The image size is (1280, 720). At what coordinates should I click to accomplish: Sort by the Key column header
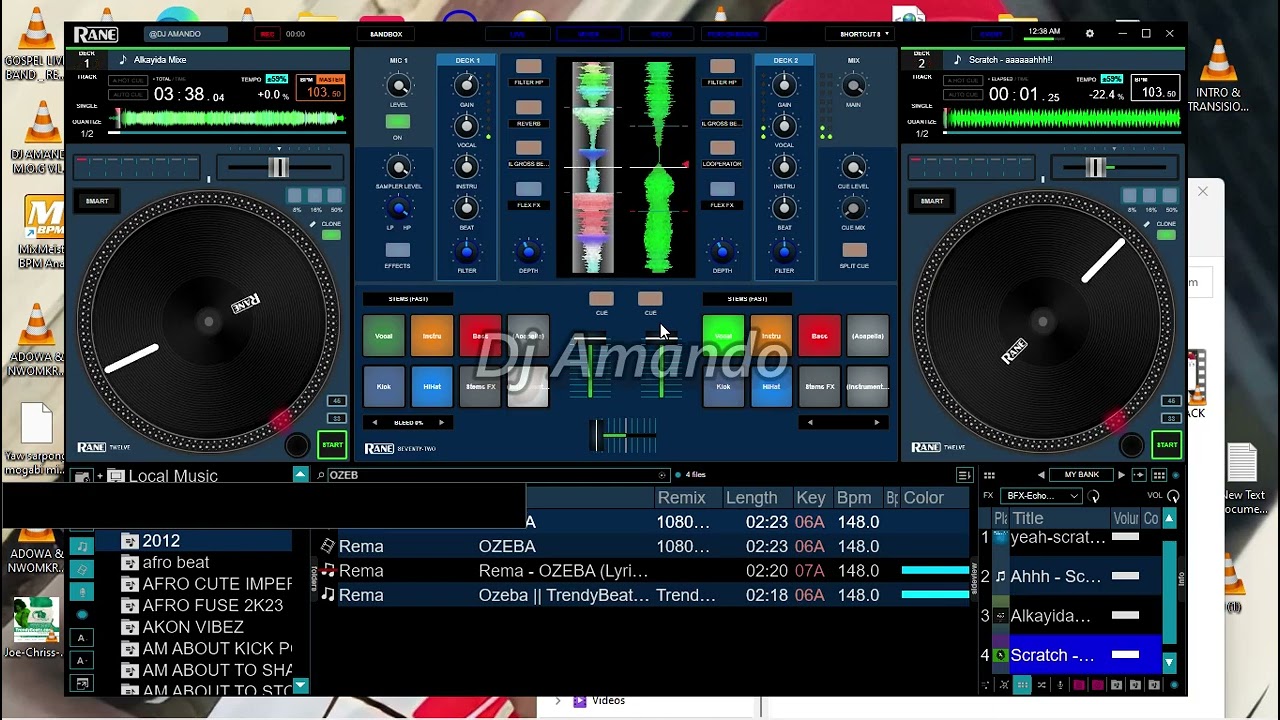tap(811, 498)
